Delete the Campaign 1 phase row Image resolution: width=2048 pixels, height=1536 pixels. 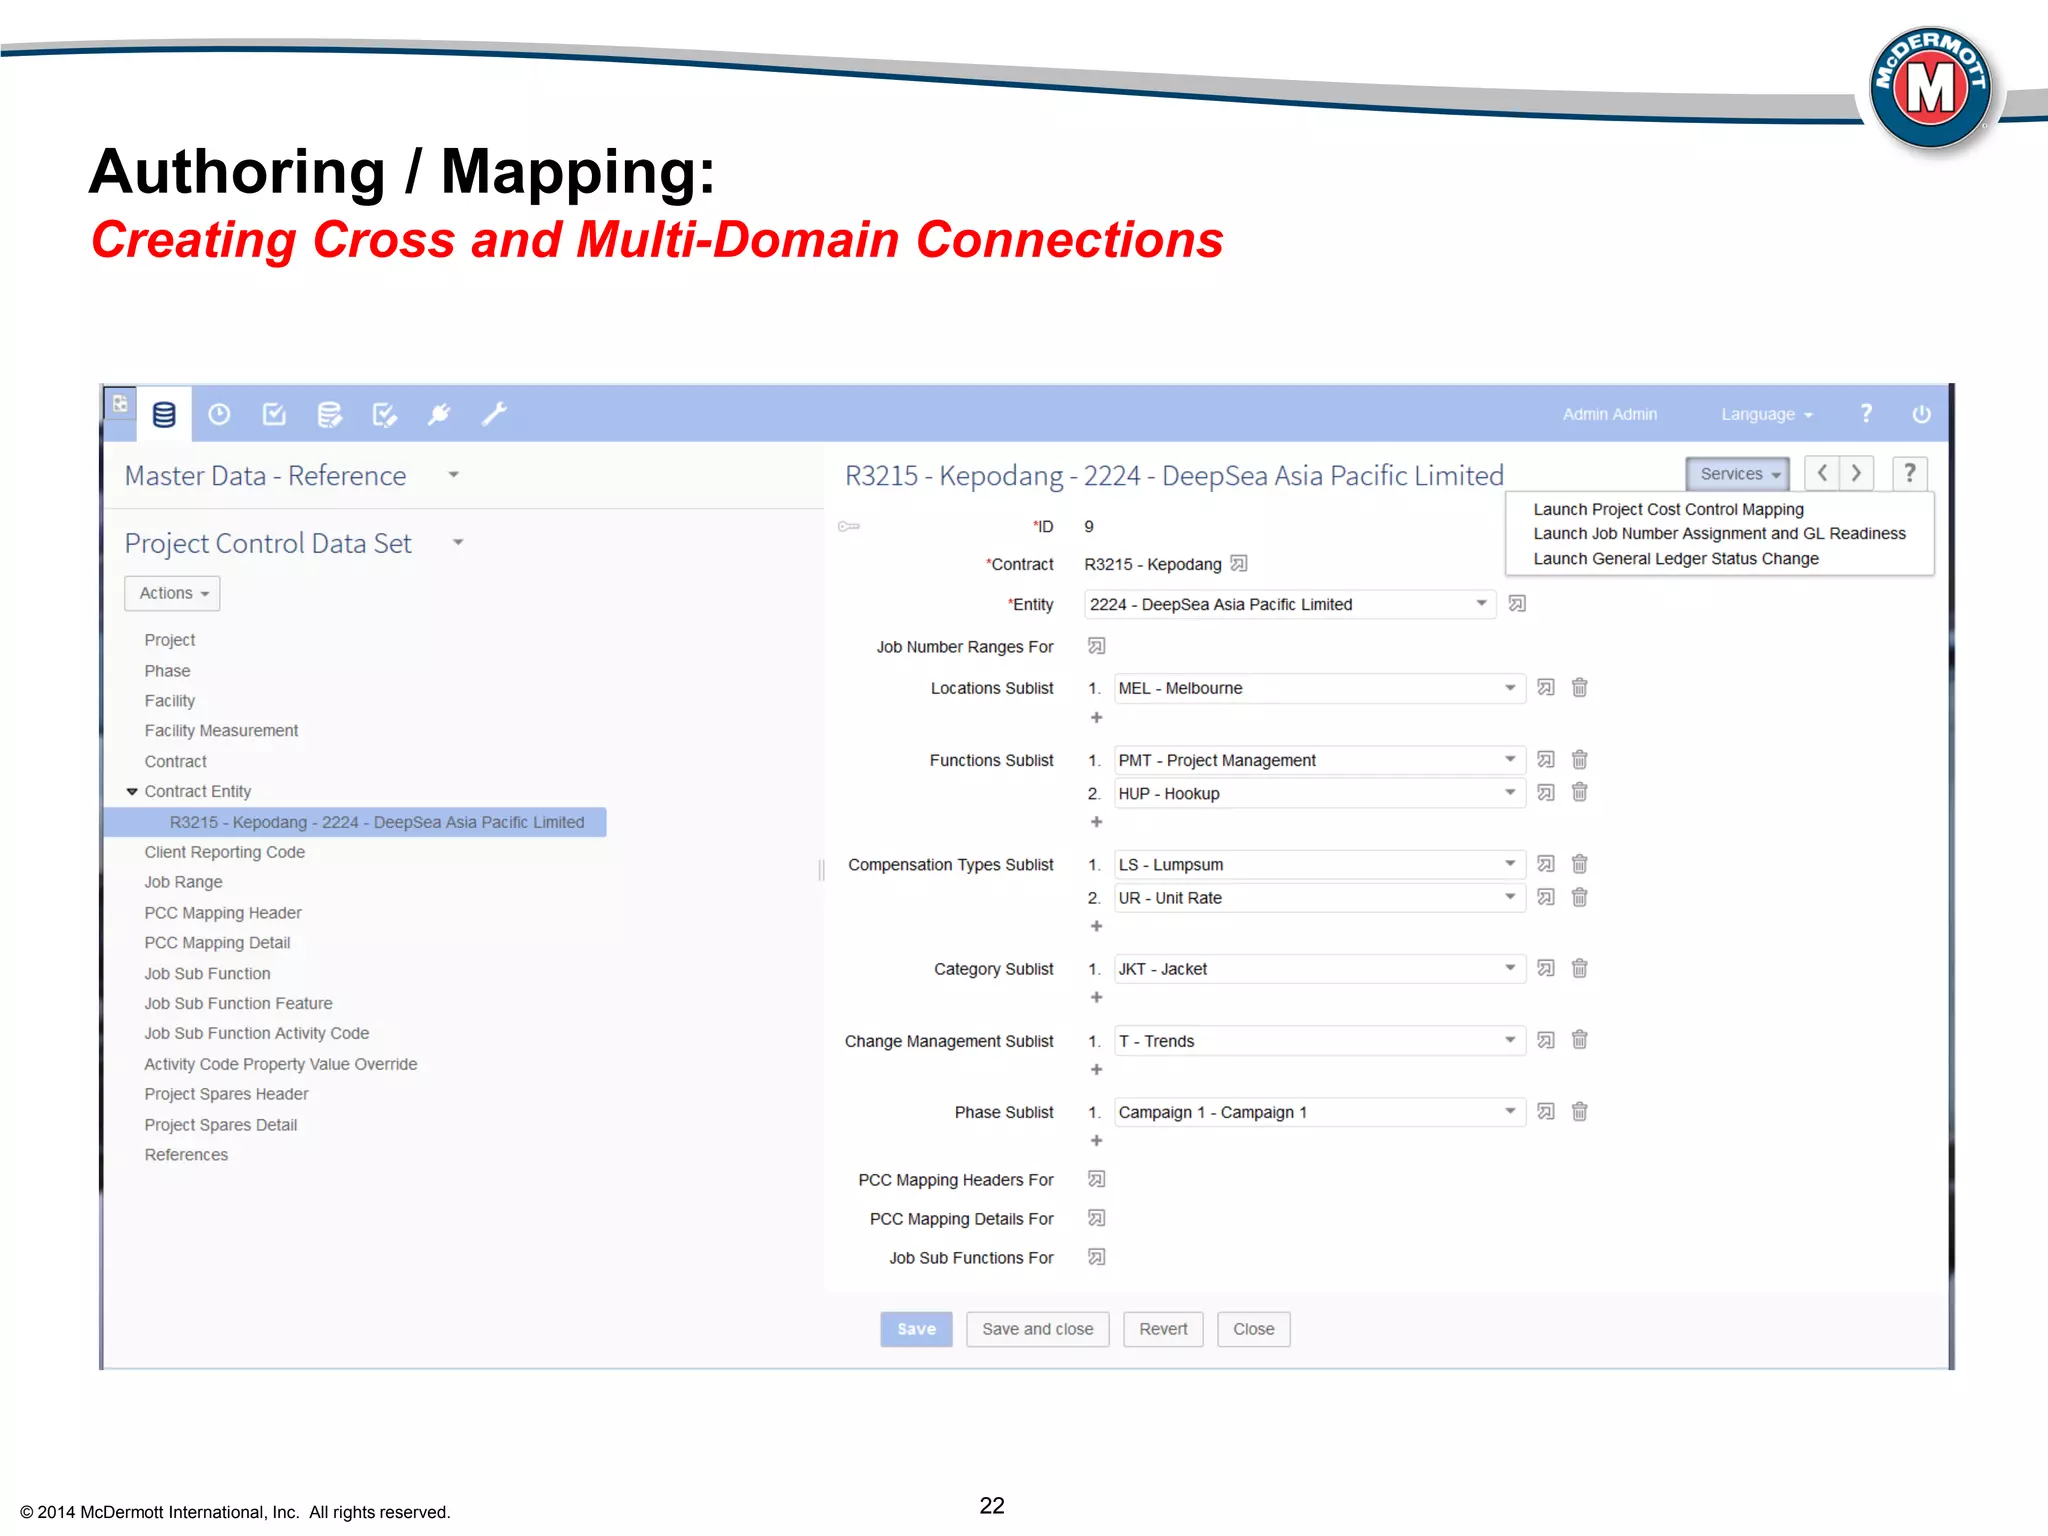pos(1580,1112)
